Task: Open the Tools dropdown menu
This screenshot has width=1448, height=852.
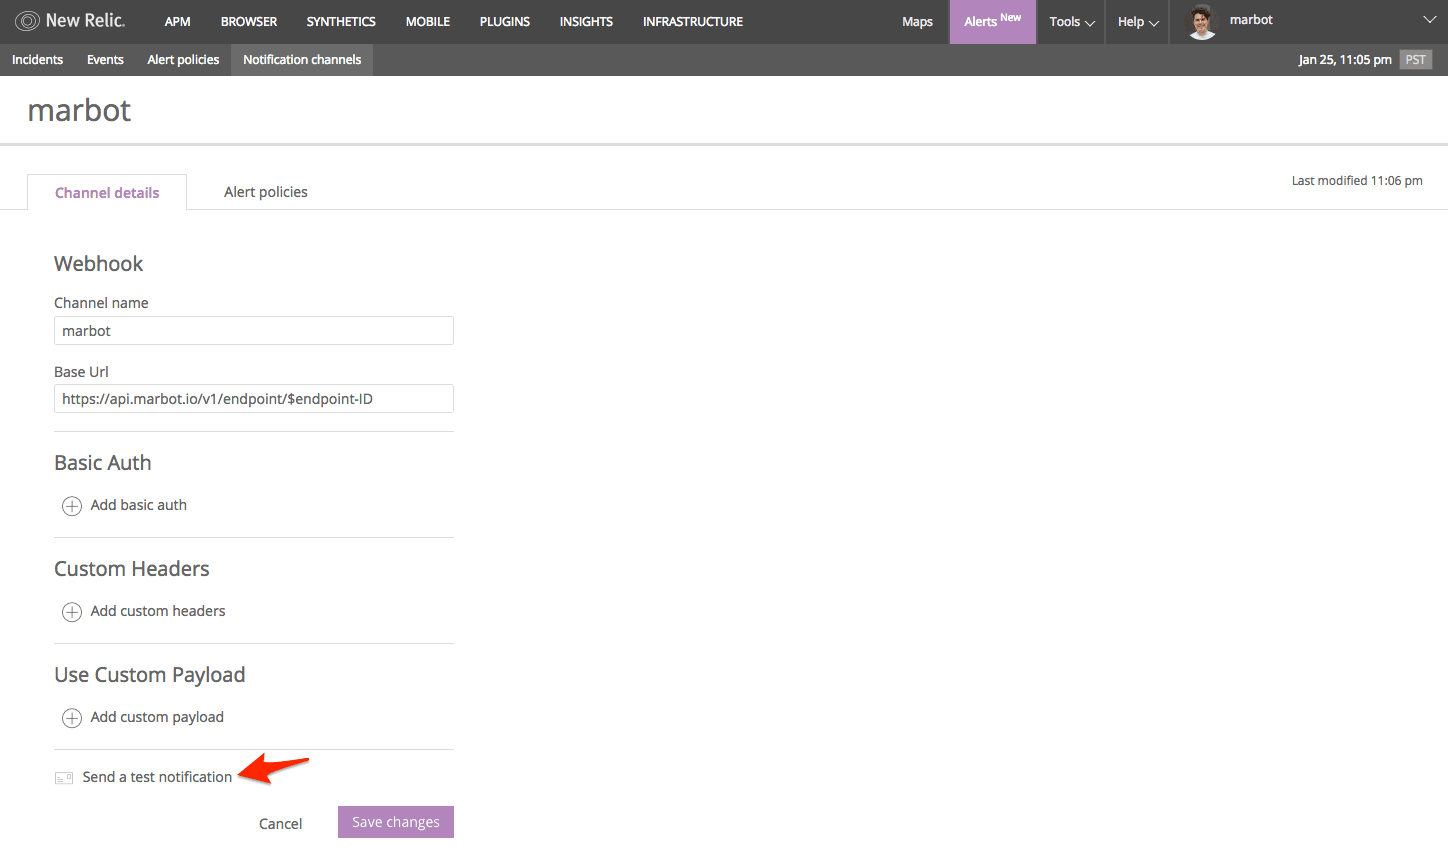Action: (x=1071, y=21)
